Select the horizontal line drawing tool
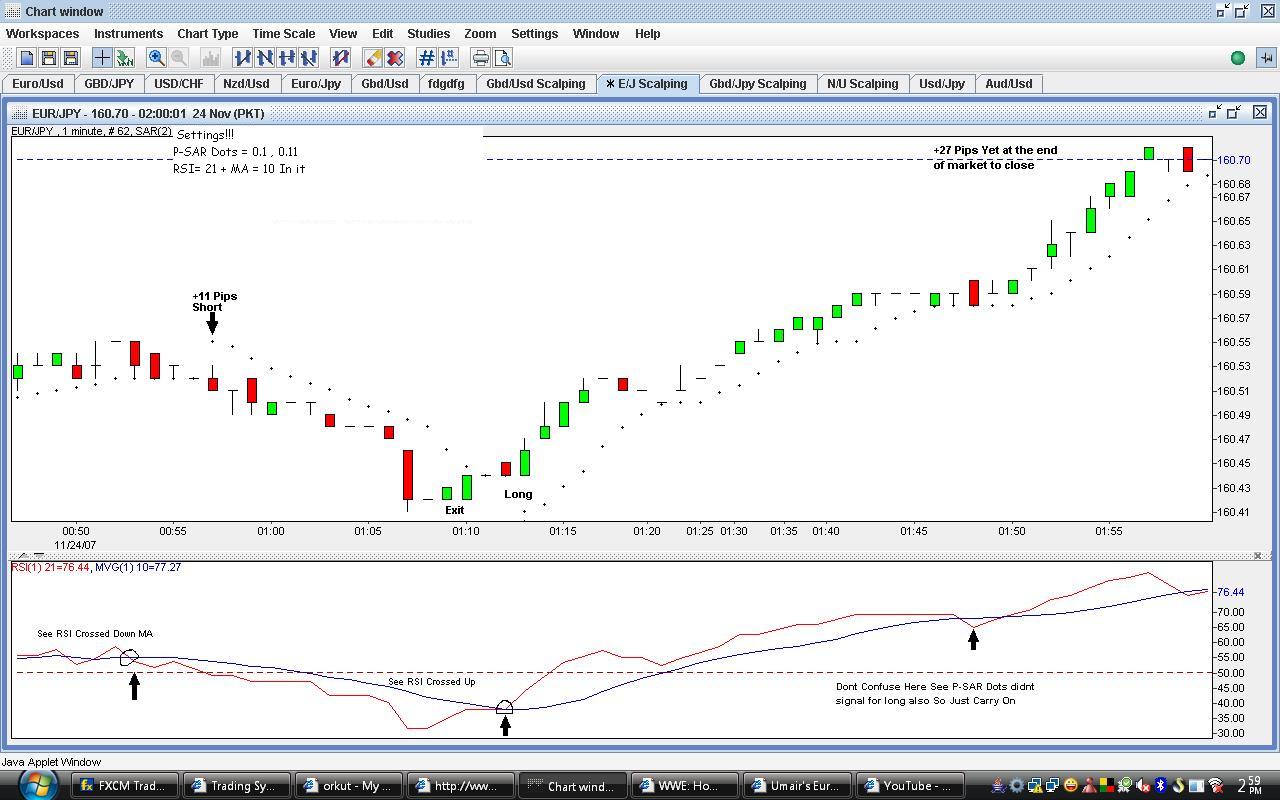This screenshot has height=800, width=1280. tap(286, 58)
